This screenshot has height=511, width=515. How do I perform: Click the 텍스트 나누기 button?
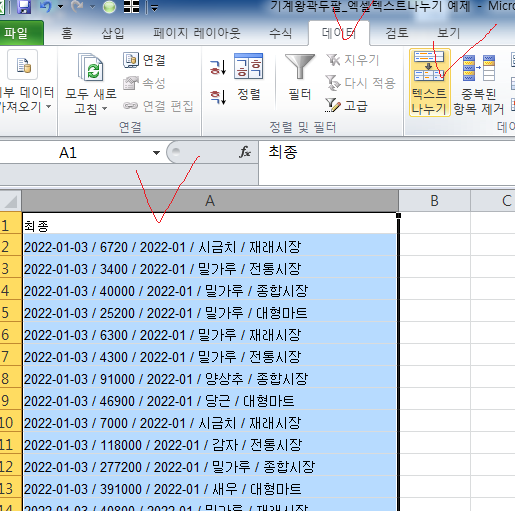pyautogui.click(x=430, y=82)
